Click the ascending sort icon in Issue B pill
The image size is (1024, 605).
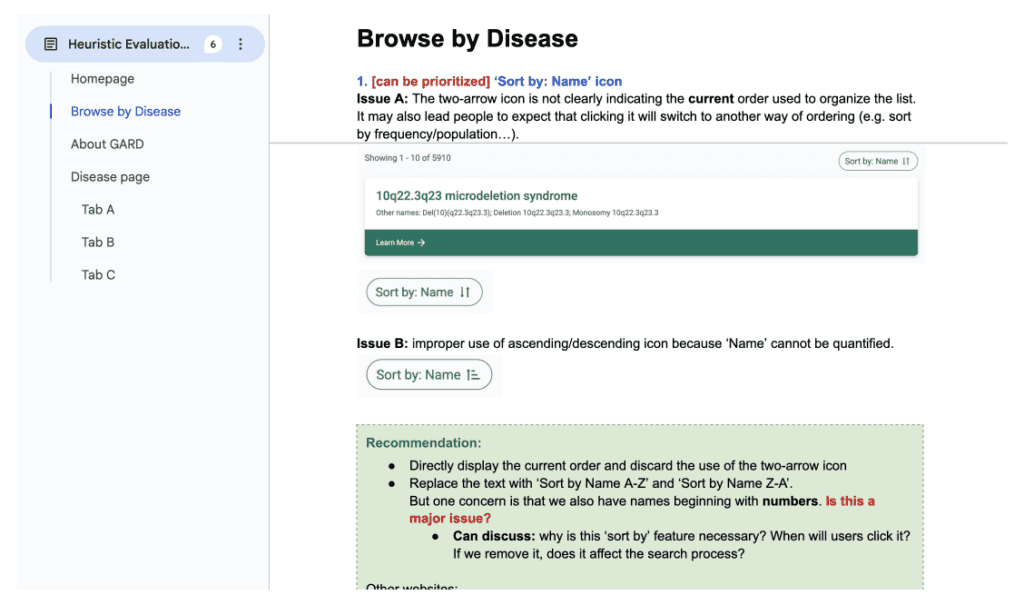(x=473, y=375)
